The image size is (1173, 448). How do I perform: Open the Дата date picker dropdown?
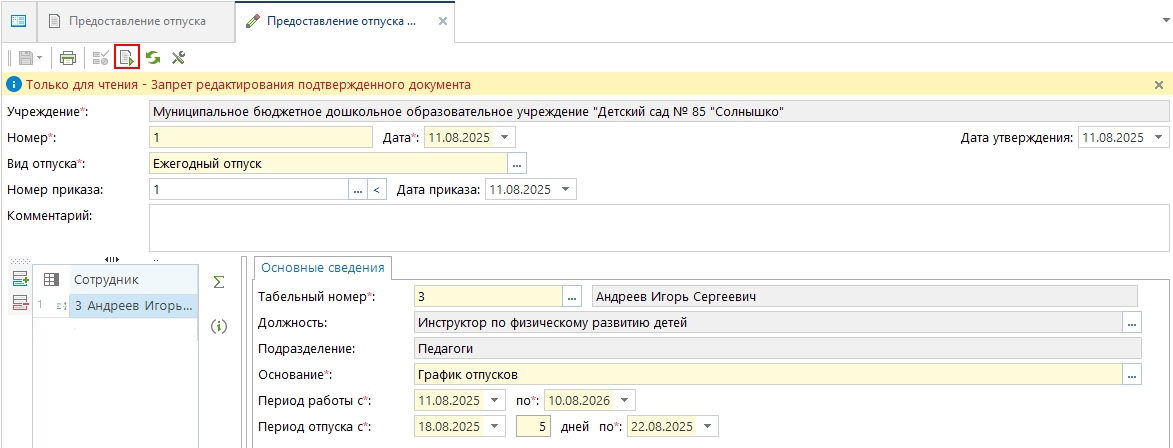pyautogui.click(x=505, y=137)
